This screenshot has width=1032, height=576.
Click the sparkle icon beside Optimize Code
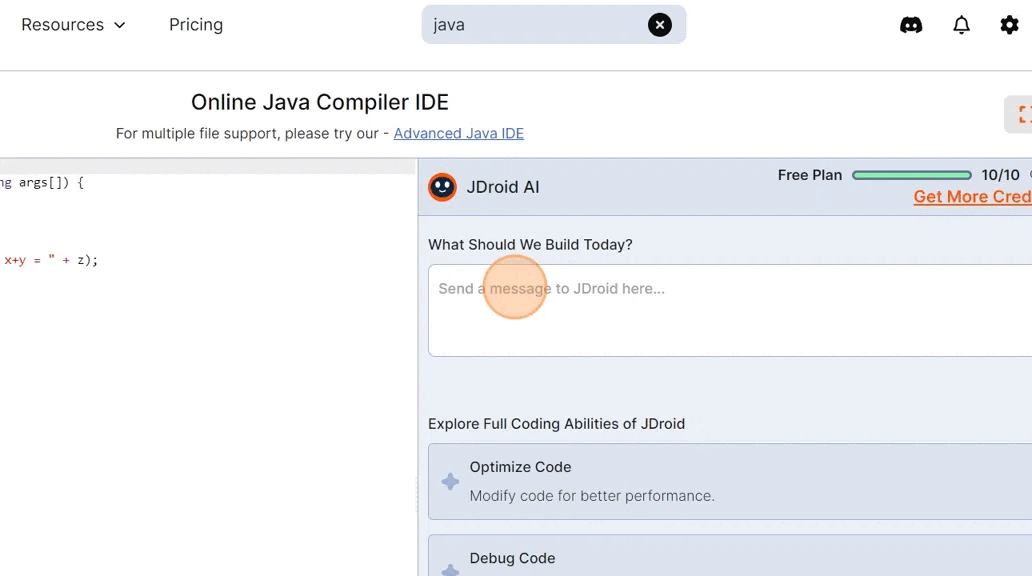click(x=450, y=481)
